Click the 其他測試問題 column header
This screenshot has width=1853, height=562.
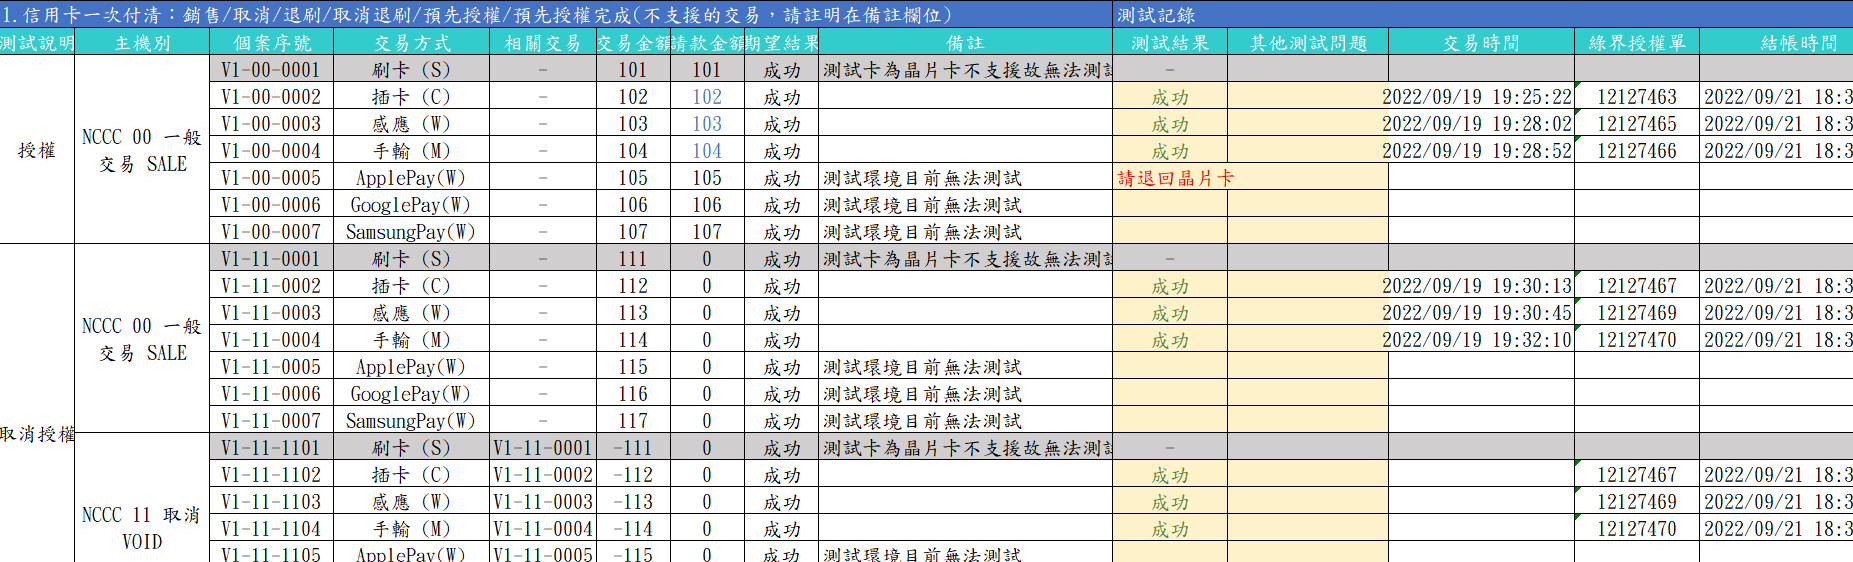pyautogui.click(x=1308, y=42)
